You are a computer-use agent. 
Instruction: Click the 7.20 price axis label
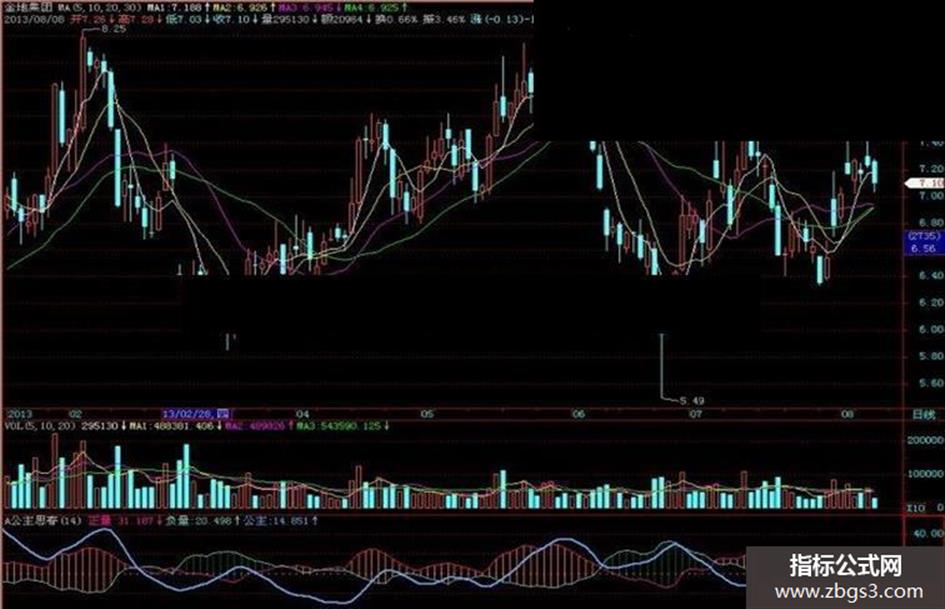(932, 169)
